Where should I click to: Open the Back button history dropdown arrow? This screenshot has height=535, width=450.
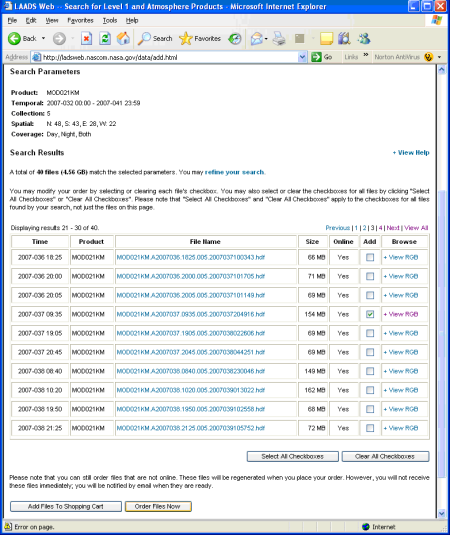coord(43,39)
